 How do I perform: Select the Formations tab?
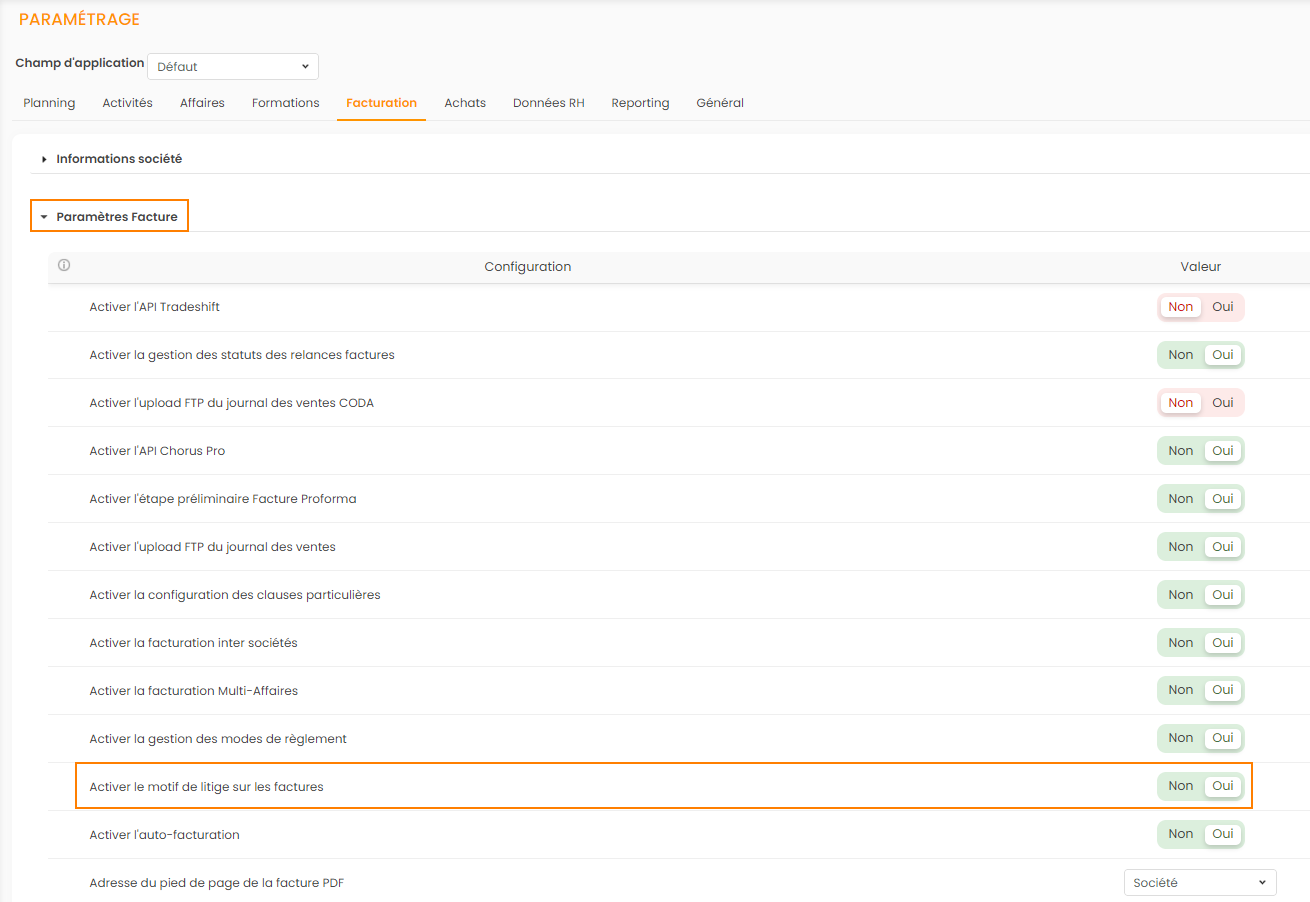pos(285,103)
